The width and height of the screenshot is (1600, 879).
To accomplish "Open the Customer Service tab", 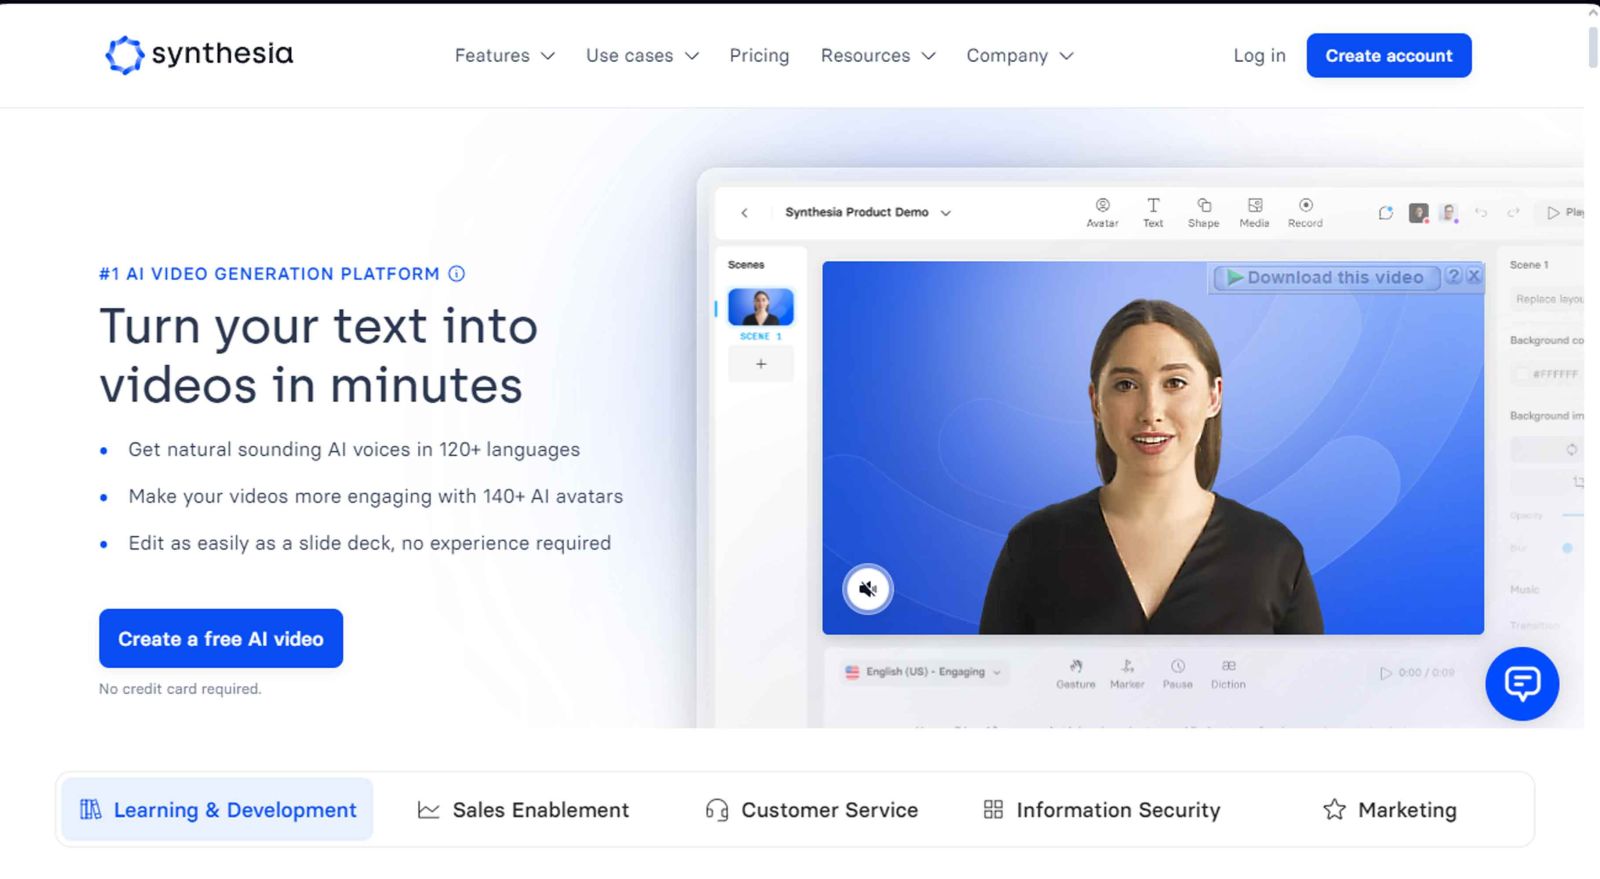I will coord(811,810).
